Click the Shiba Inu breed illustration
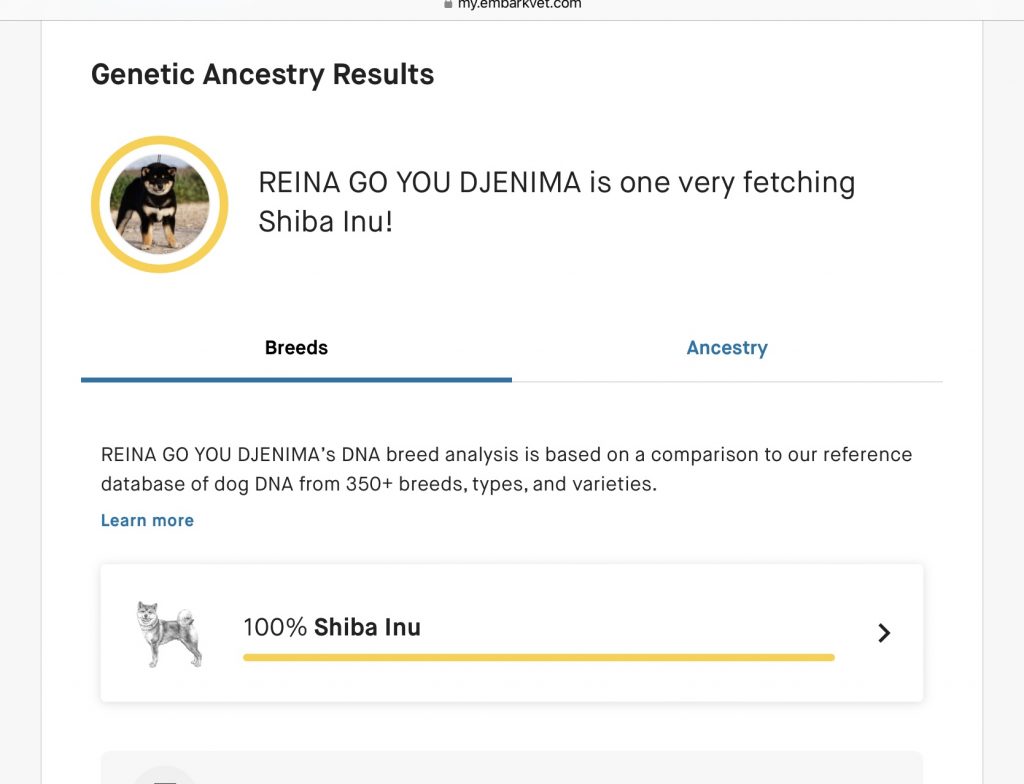Viewport: 1024px width, 784px height. coord(169,633)
